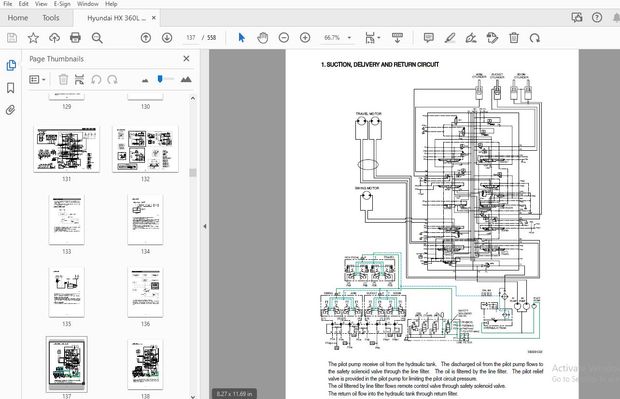Screen dimensions: 620x399
Task: Print the document using the printer icon
Action: pos(75,38)
